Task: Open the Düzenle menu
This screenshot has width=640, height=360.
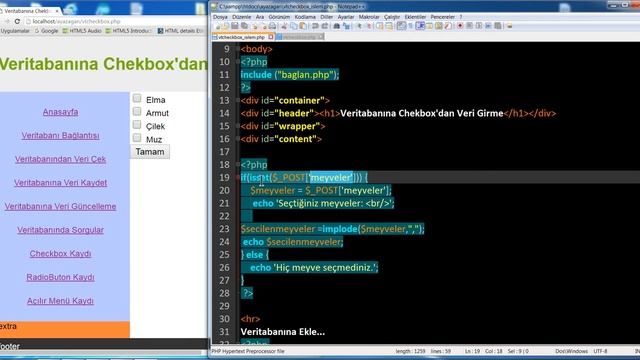Action: [242, 17]
